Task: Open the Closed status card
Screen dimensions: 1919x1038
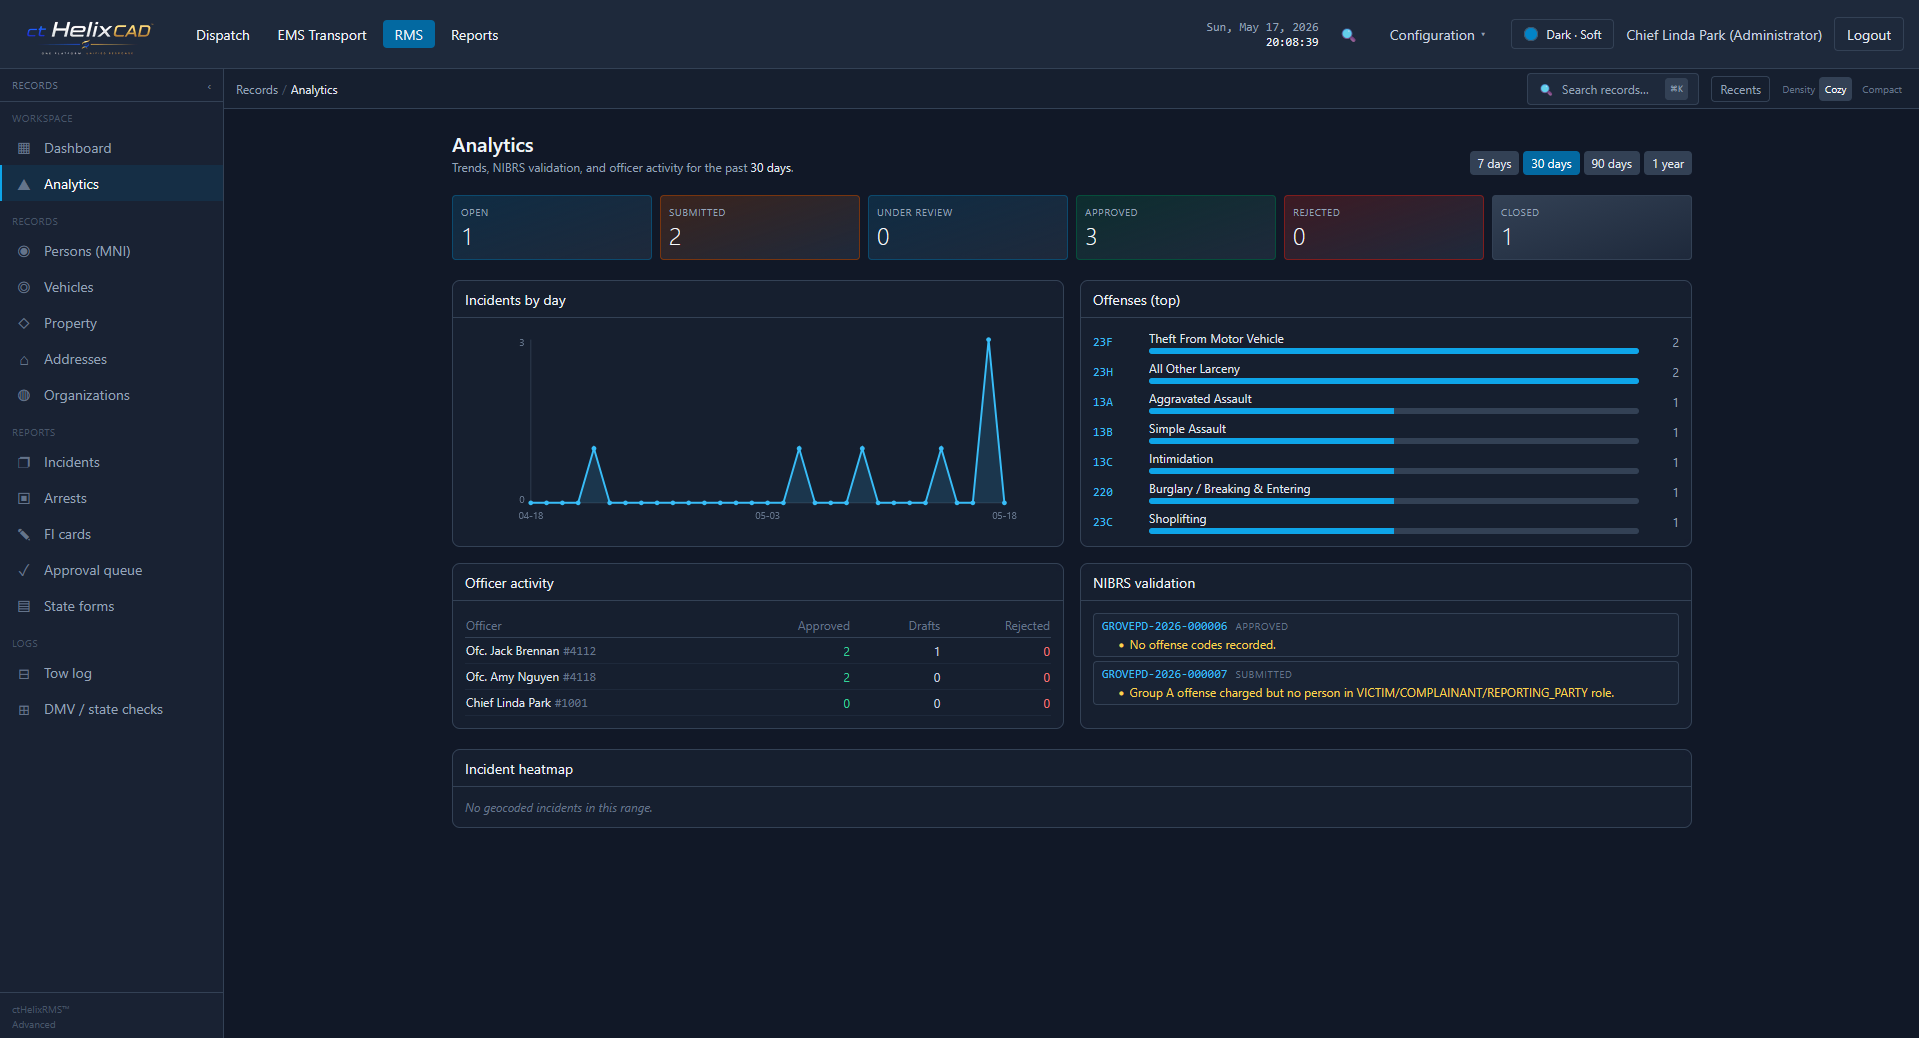Action: (1592, 228)
